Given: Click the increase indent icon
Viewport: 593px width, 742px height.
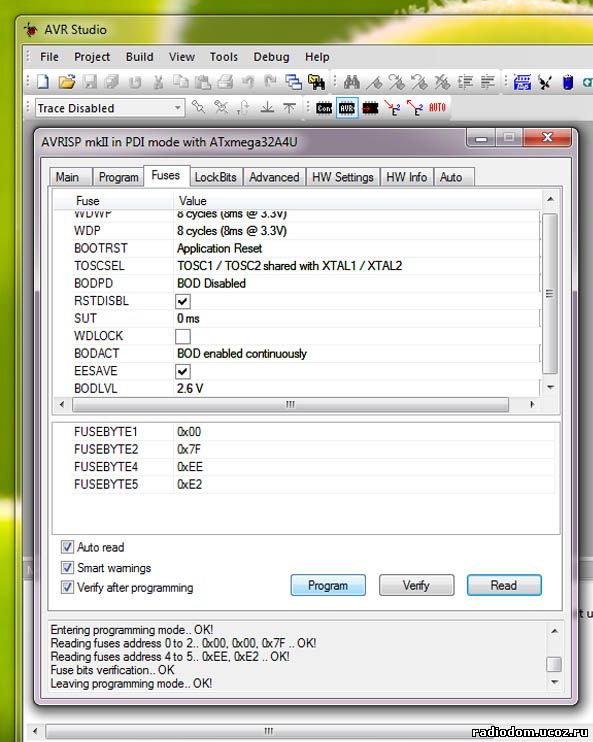Looking at the screenshot, I should [x=465, y=82].
